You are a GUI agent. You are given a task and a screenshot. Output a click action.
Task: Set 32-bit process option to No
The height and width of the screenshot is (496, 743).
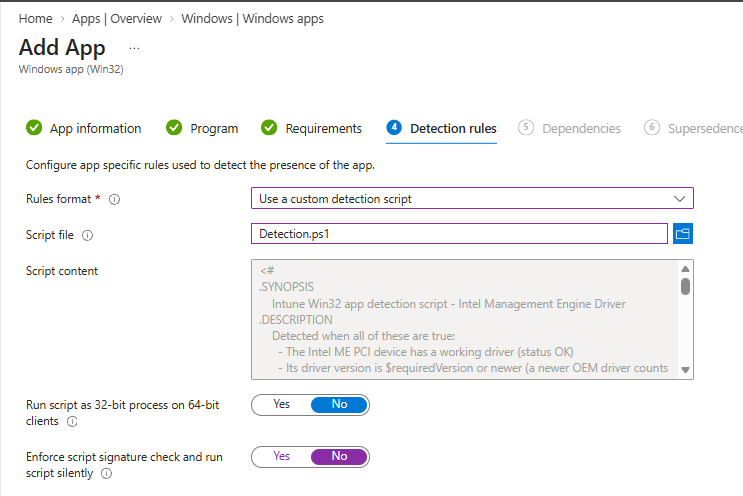[339, 405]
